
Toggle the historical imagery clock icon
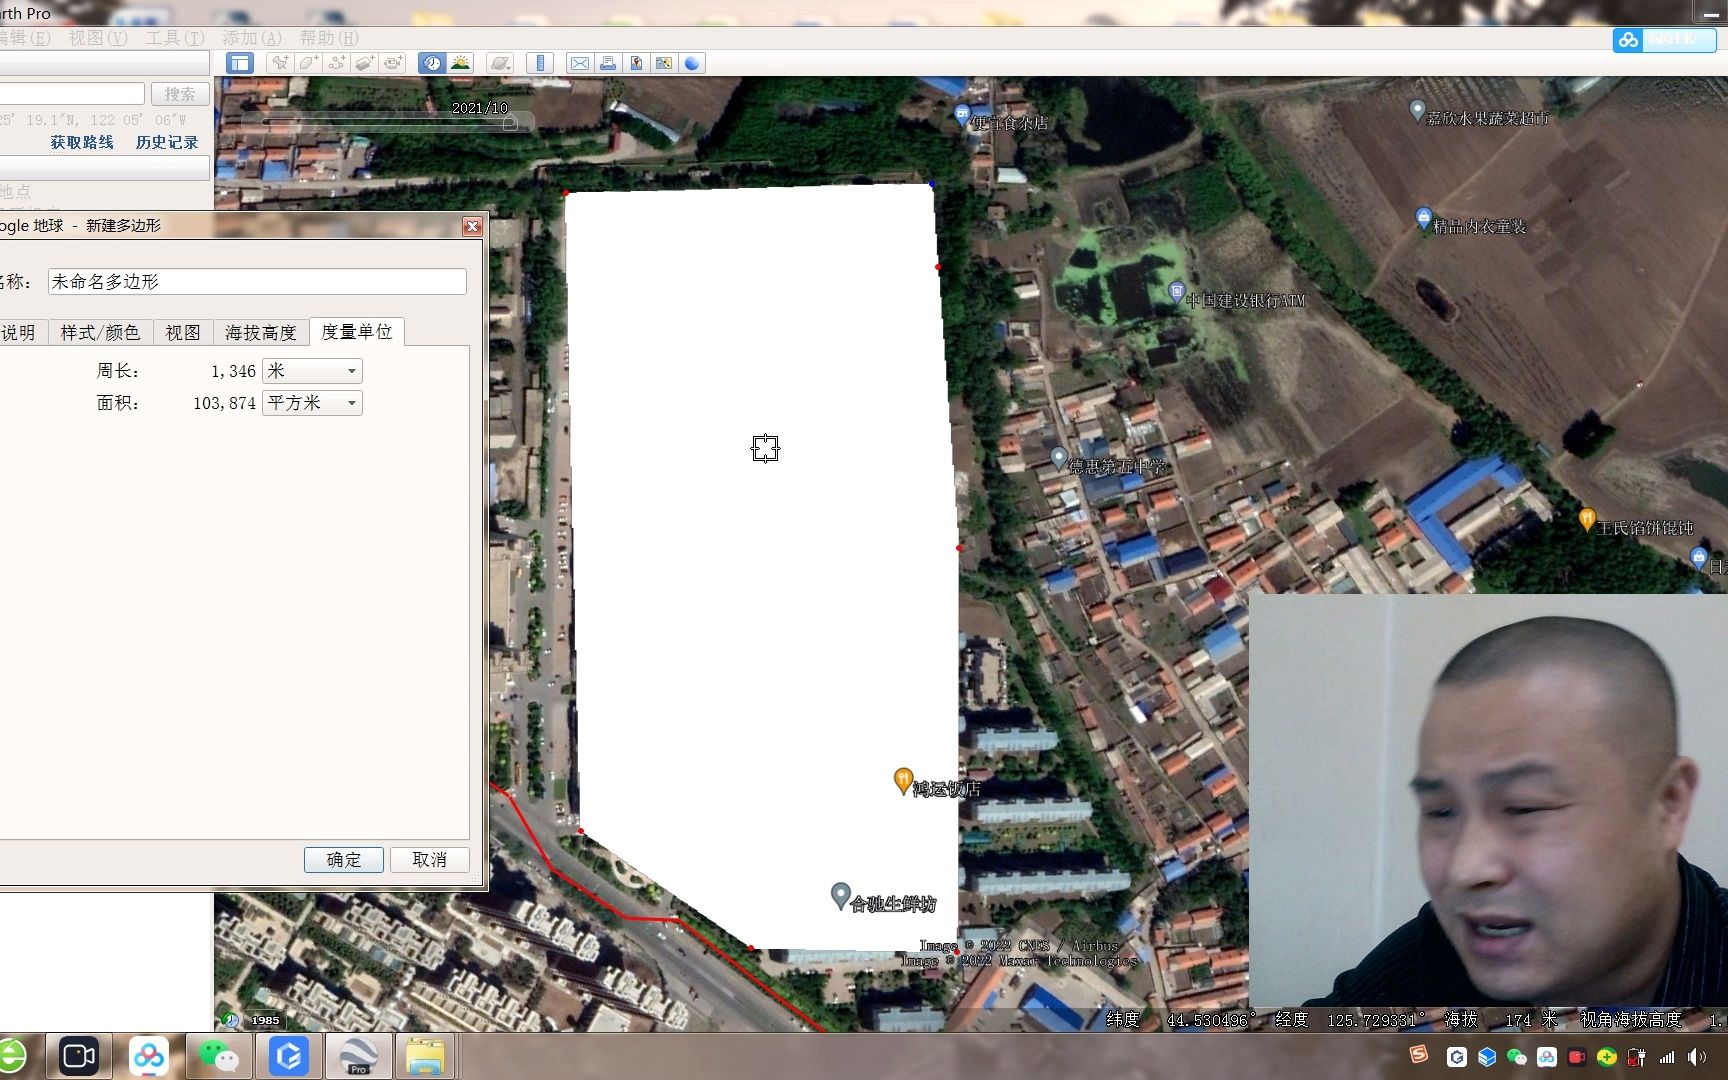click(x=432, y=63)
